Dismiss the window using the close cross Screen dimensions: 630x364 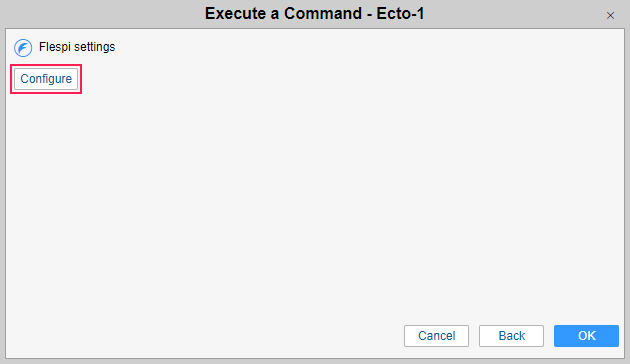pyautogui.click(x=610, y=16)
